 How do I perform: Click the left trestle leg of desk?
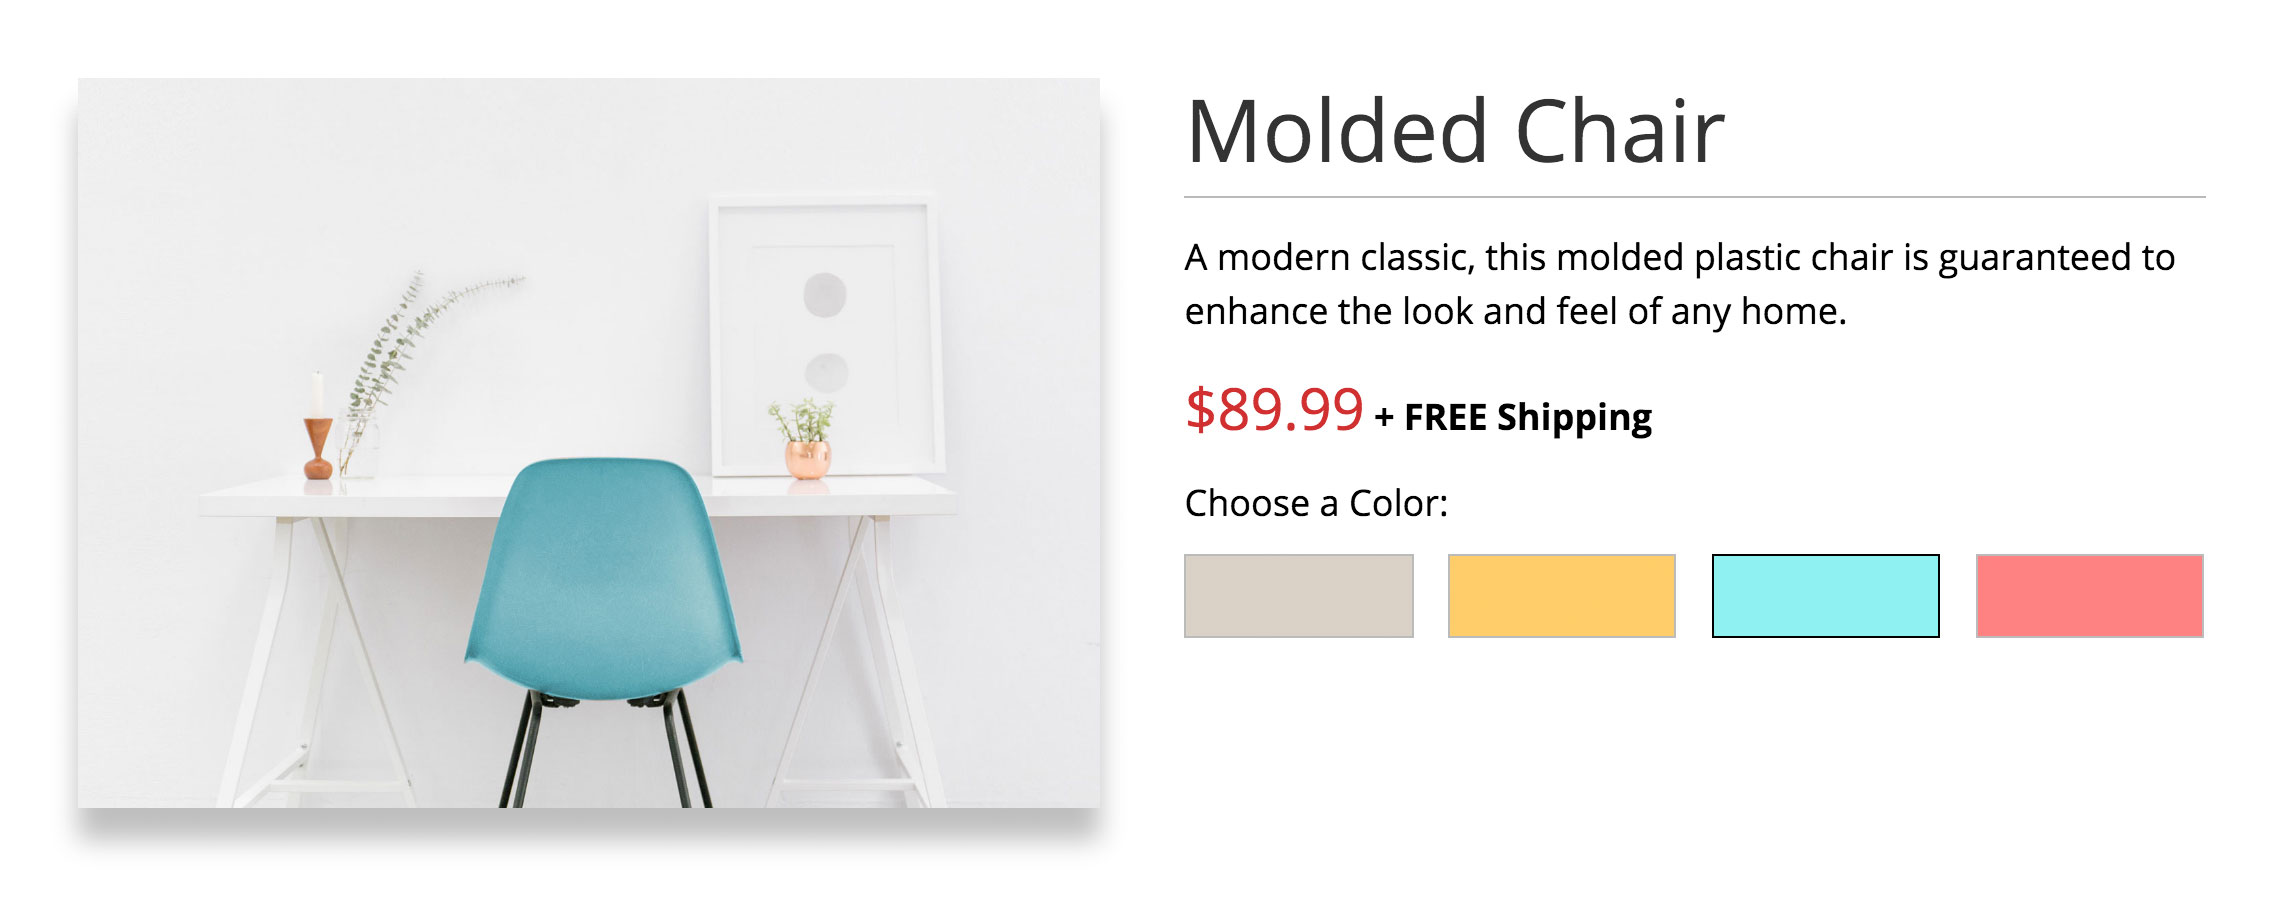click(x=268, y=660)
